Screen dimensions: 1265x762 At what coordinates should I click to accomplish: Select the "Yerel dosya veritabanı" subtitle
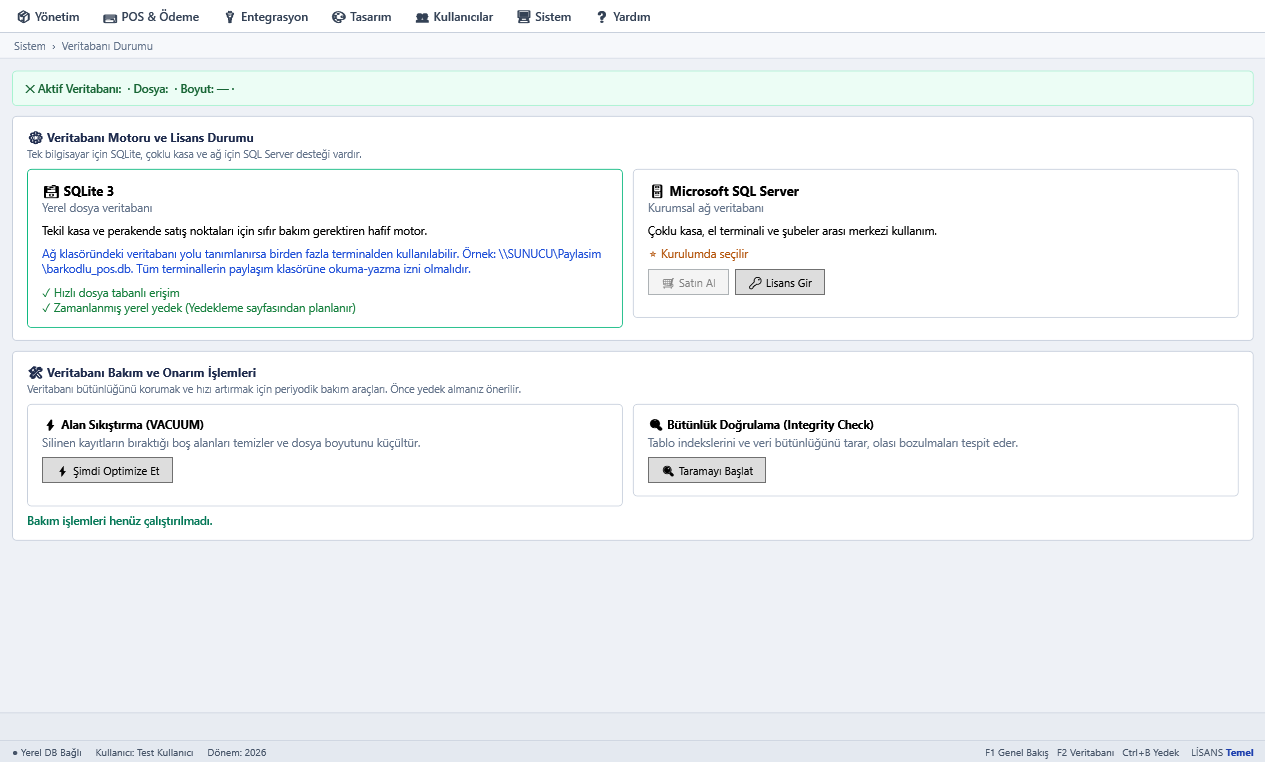97,208
